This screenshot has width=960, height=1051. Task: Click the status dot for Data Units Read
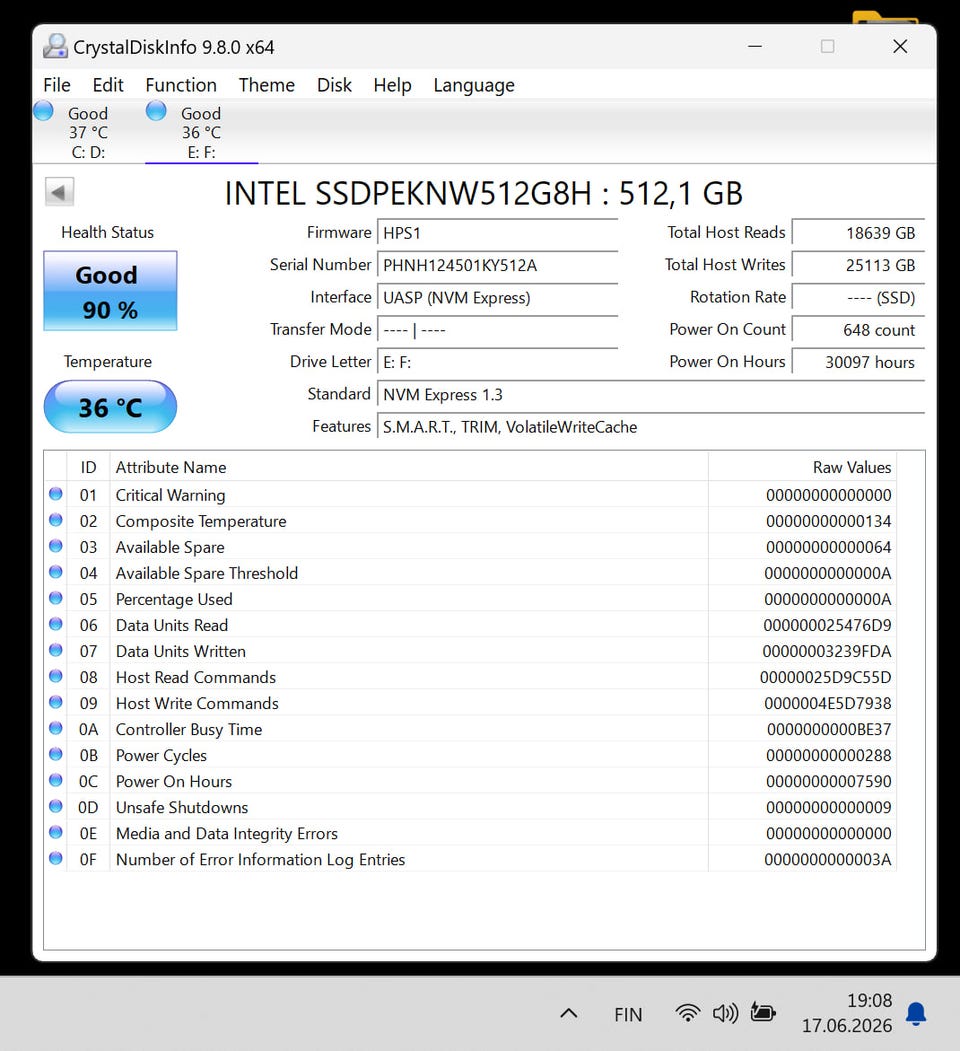pos(56,624)
